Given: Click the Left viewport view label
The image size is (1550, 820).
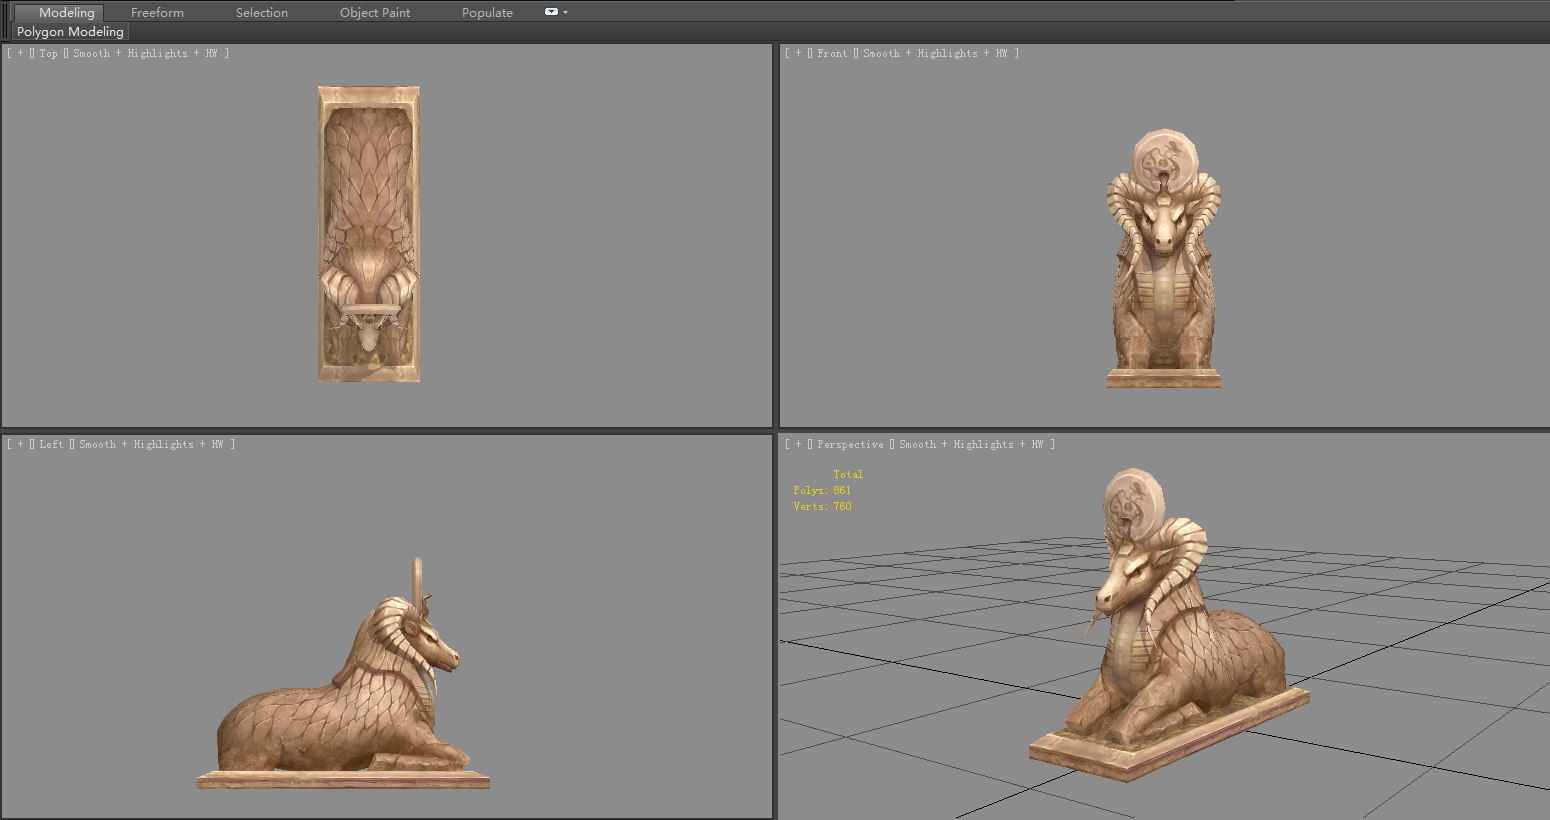Looking at the screenshot, I should [x=51, y=445].
